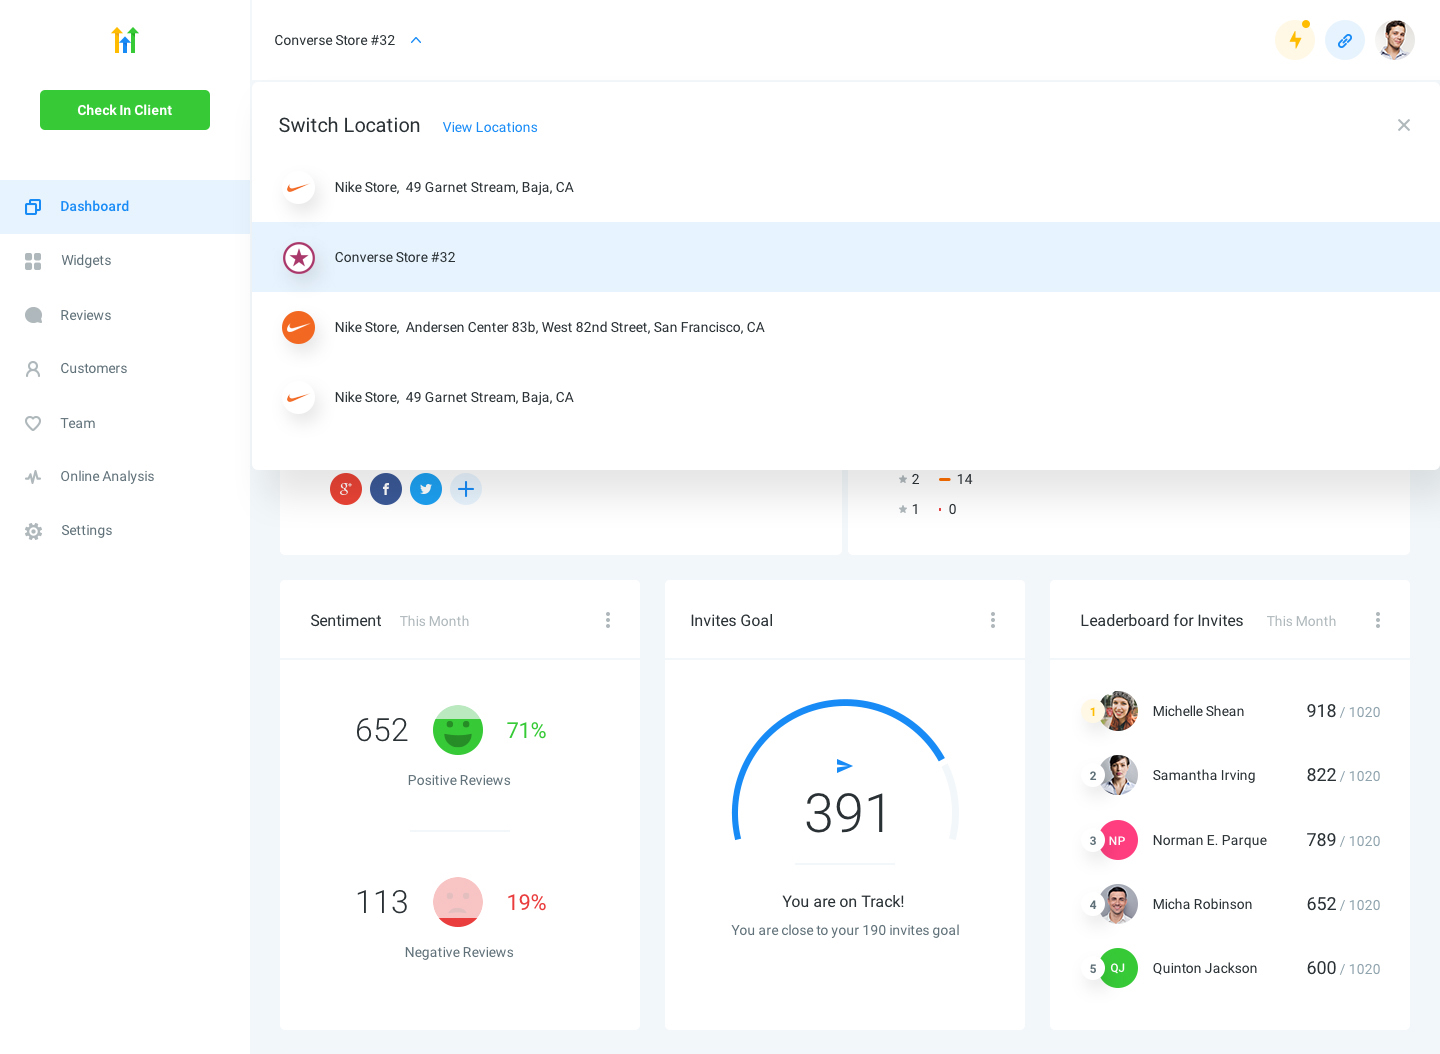Screen dimensions: 1440x1054
Task: Click the 1-star rating row
Action: coord(927,510)
